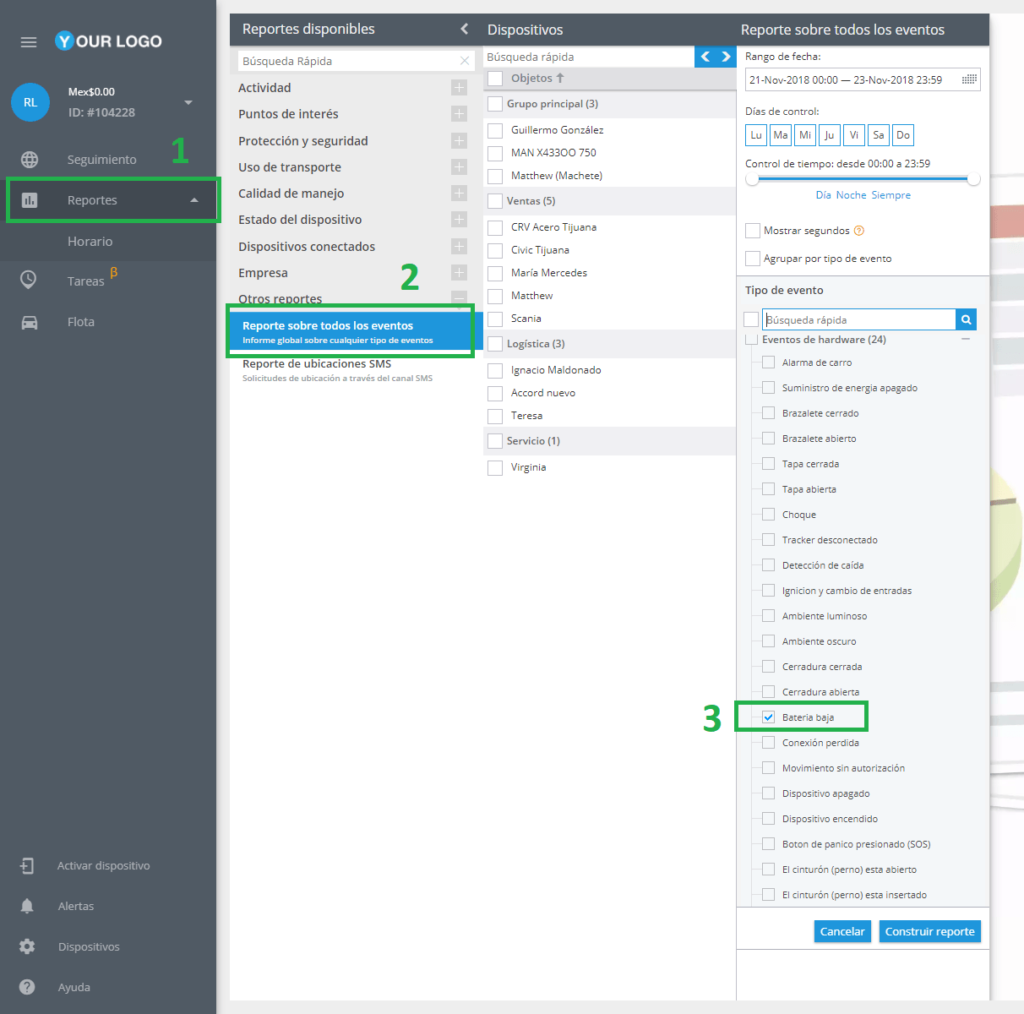1024x1014 pixels.
Task: Click the left arrow in Dispositivos search
Action: click(705, 57)
